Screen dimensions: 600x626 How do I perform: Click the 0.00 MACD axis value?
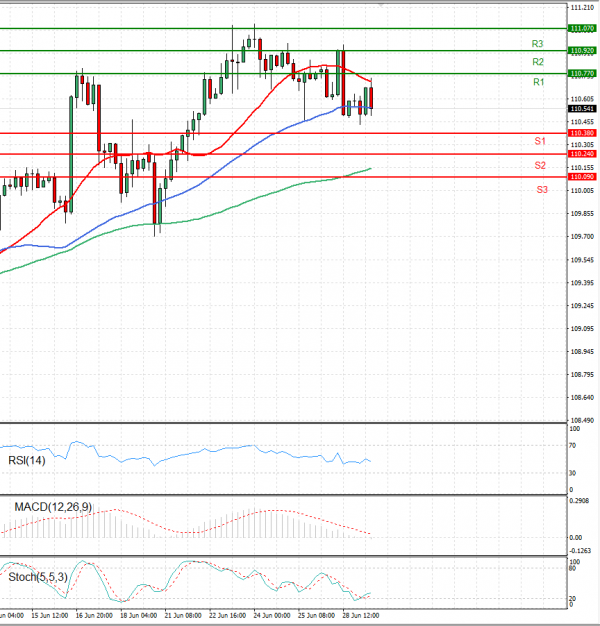(576, 538)
